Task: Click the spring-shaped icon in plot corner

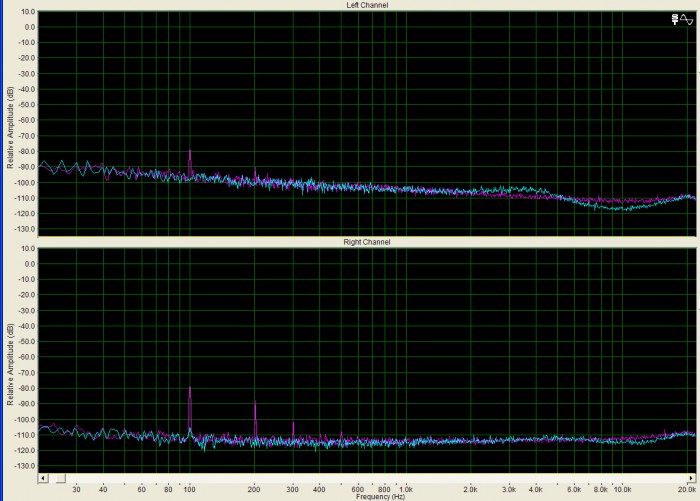Action: click(x=675, y=19)
